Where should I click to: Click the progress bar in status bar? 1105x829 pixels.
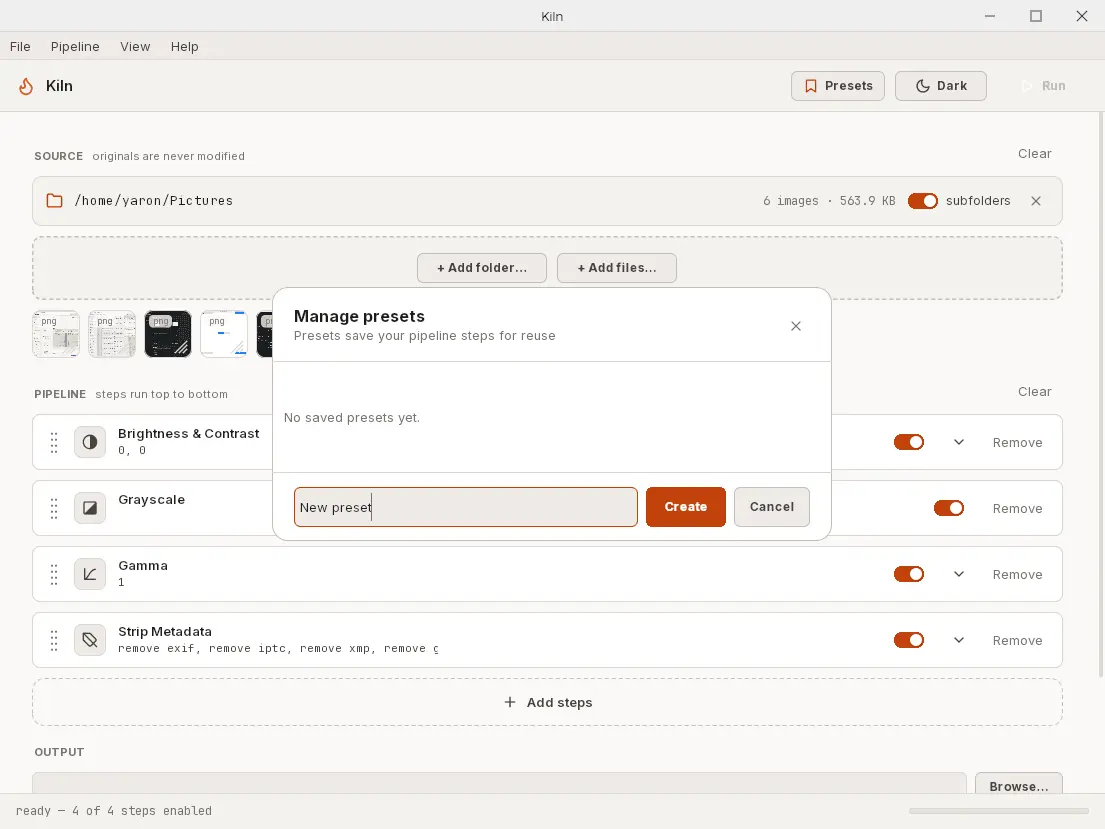[x=999, y=811]
